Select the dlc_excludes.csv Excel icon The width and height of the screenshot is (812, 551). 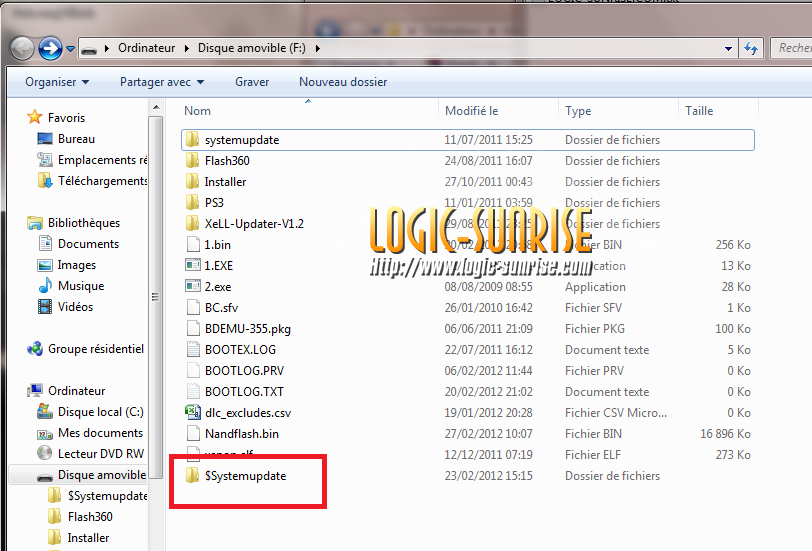coord(193,412)
